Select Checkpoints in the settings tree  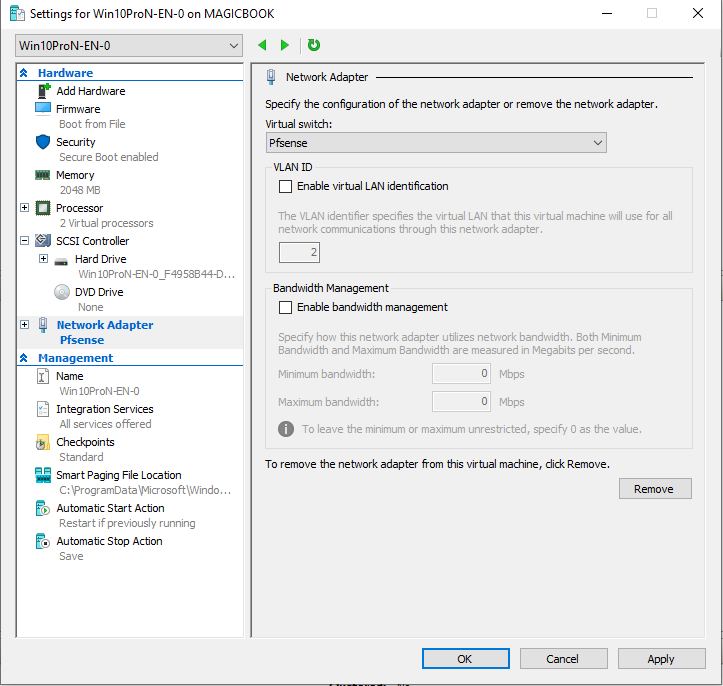click(85, 442)
